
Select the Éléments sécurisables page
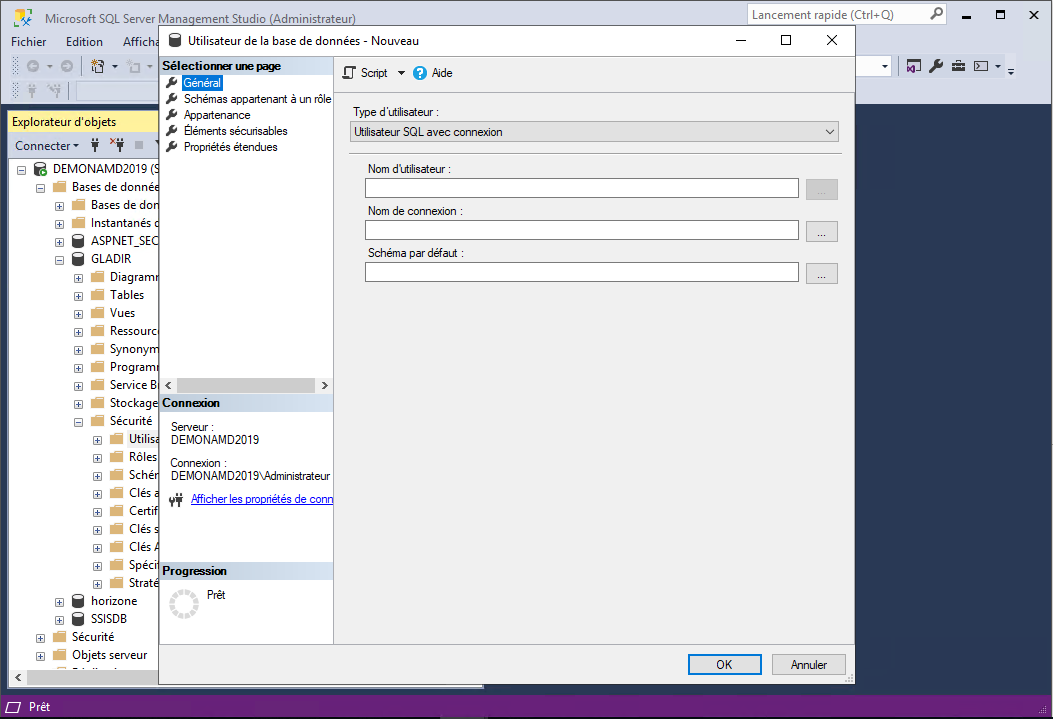(235, 131)
